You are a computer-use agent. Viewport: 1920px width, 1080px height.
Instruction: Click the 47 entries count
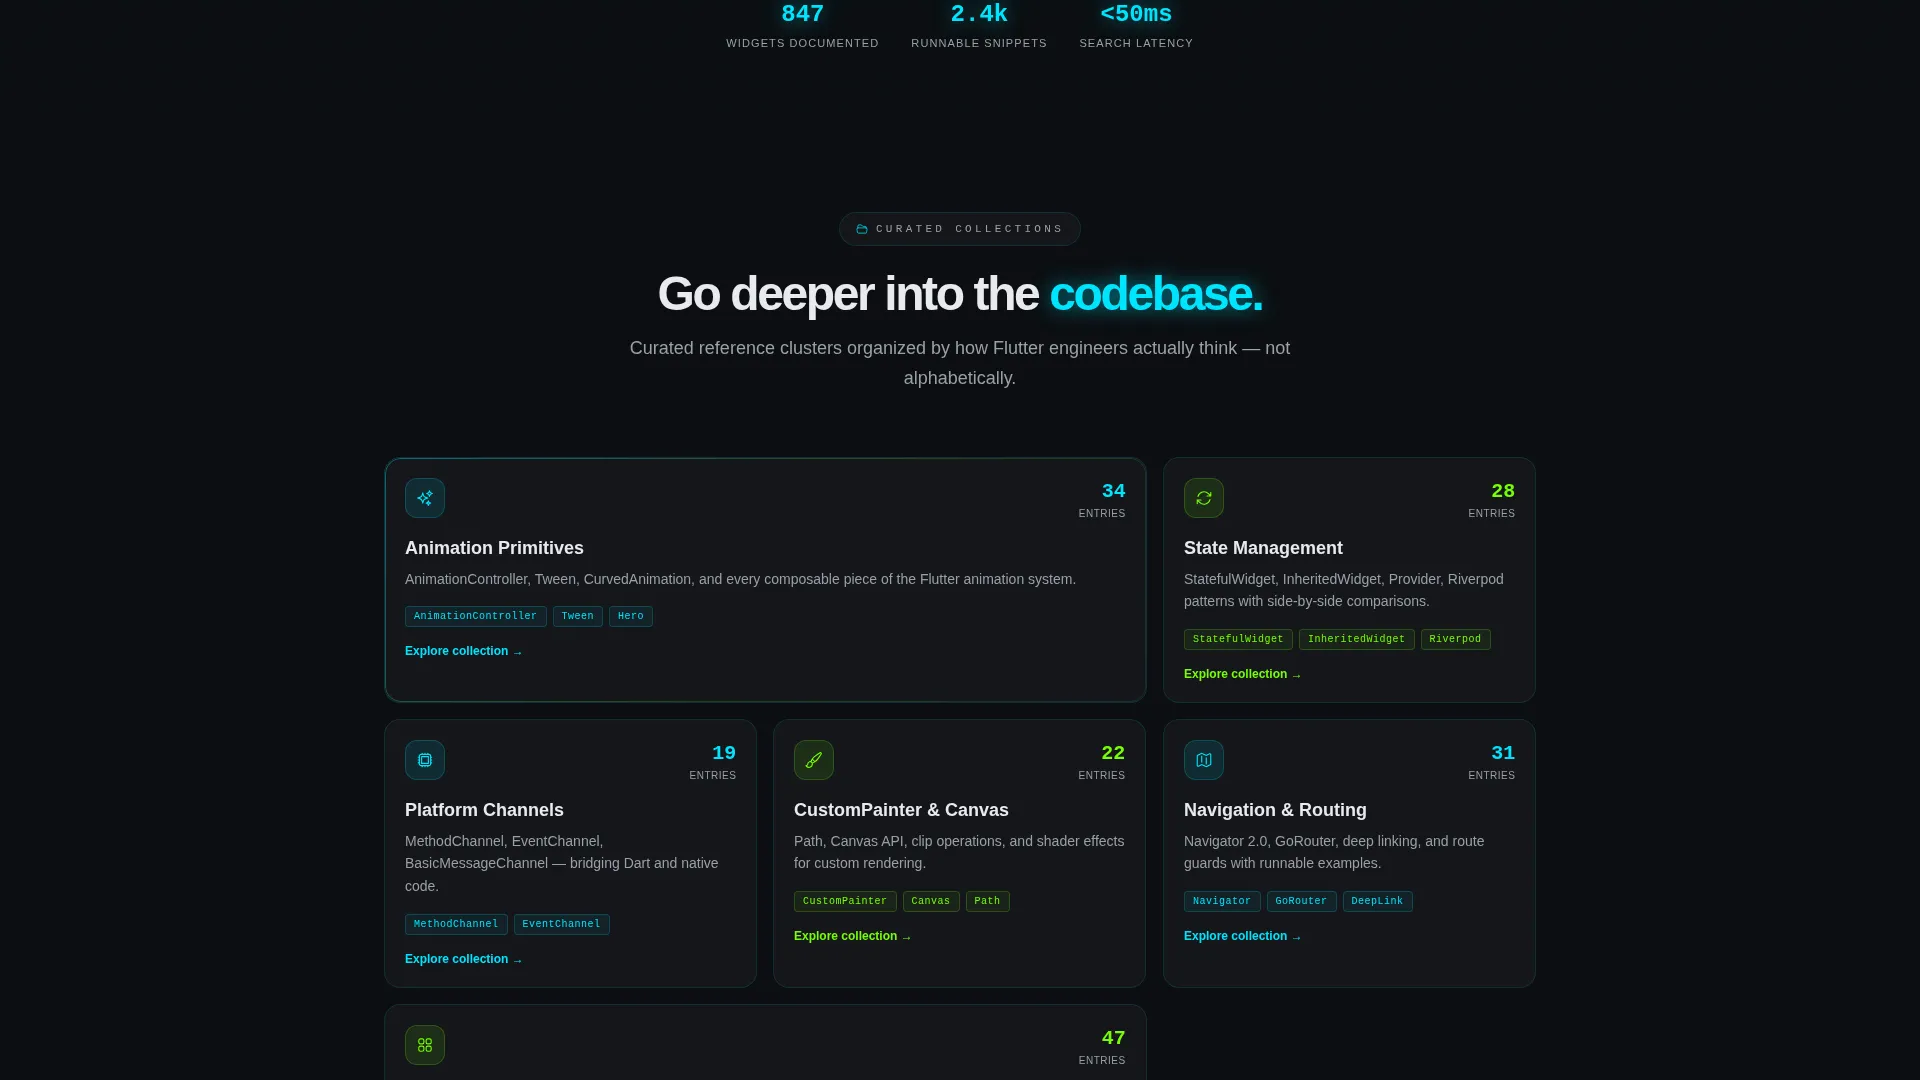click(1102, 1047)
